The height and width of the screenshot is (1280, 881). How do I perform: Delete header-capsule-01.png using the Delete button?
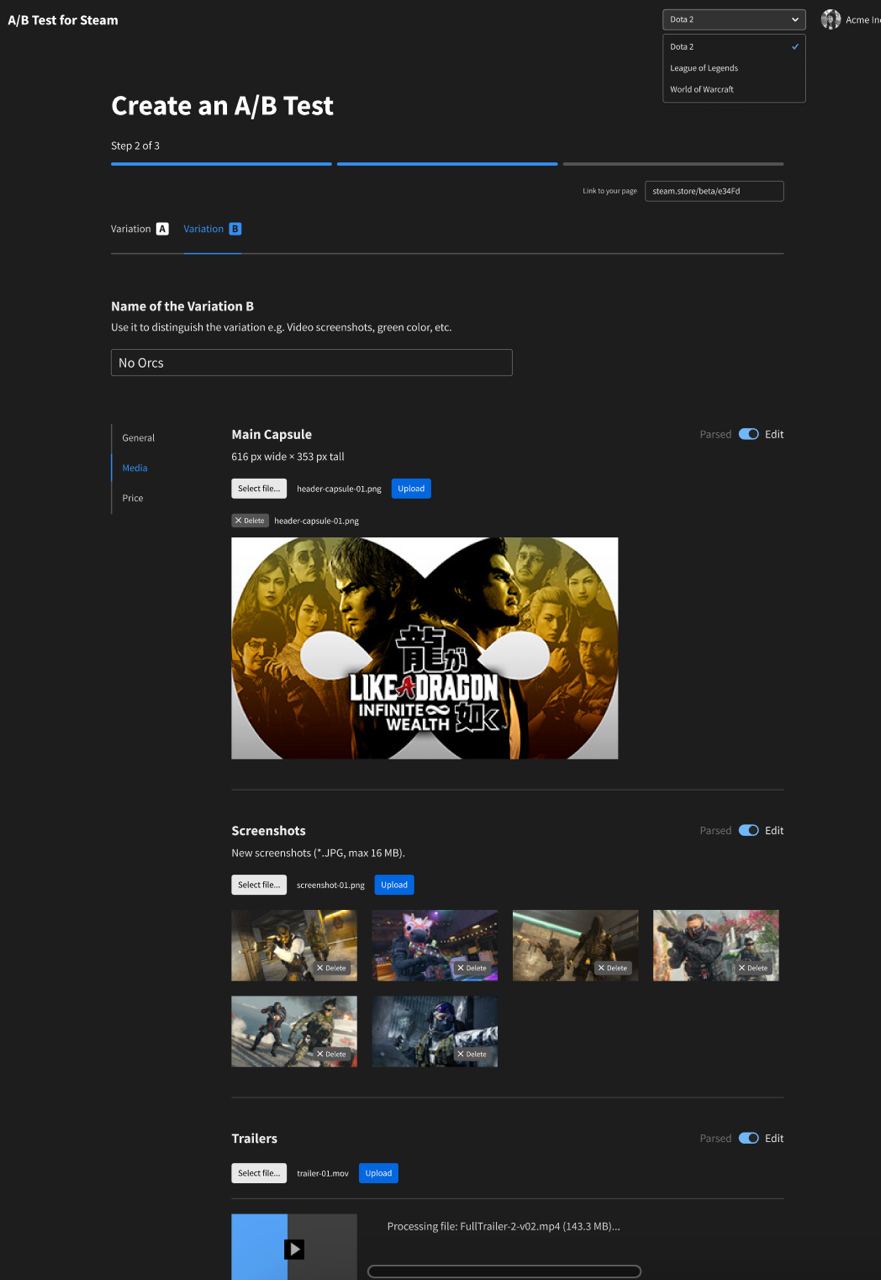(250, 520)
